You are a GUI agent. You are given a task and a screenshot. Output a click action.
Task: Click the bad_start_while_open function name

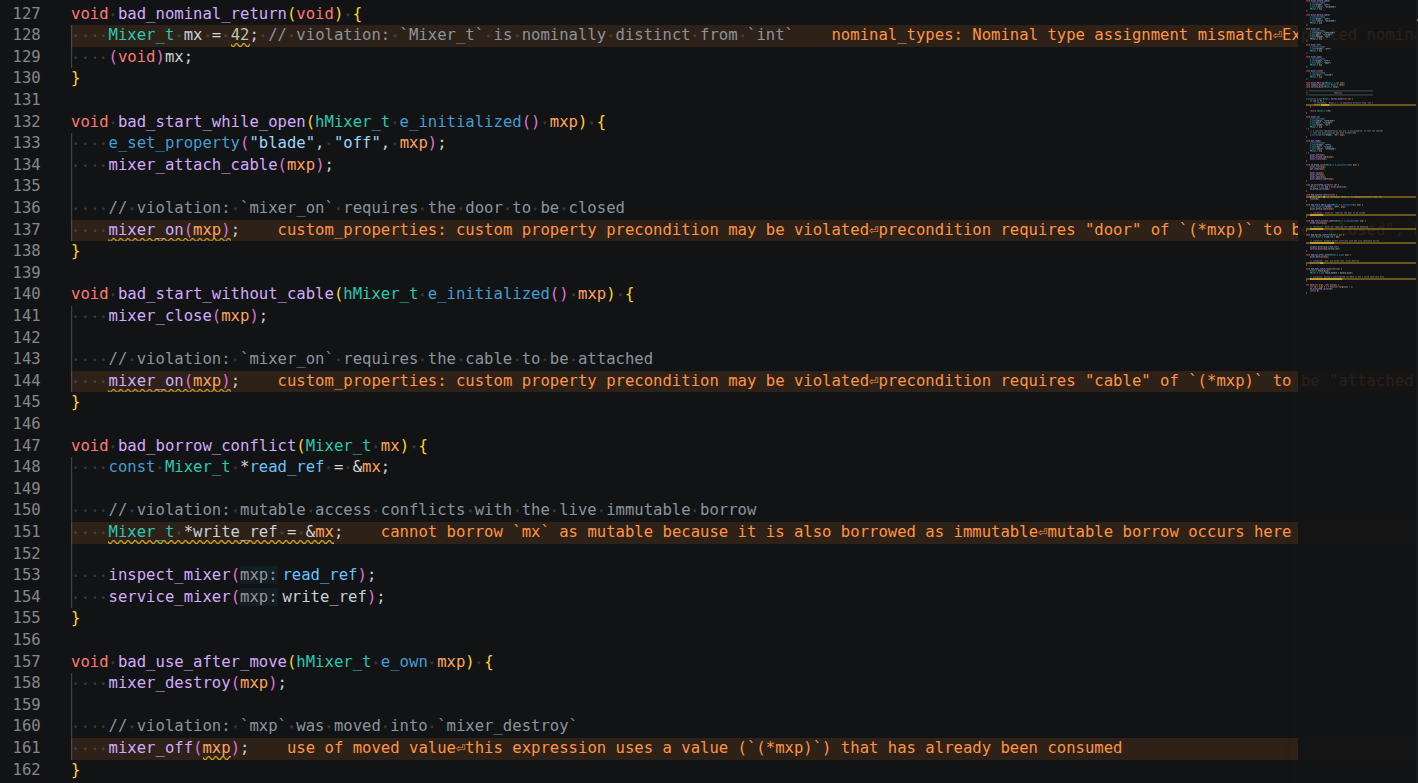click(x=211, y=122)
